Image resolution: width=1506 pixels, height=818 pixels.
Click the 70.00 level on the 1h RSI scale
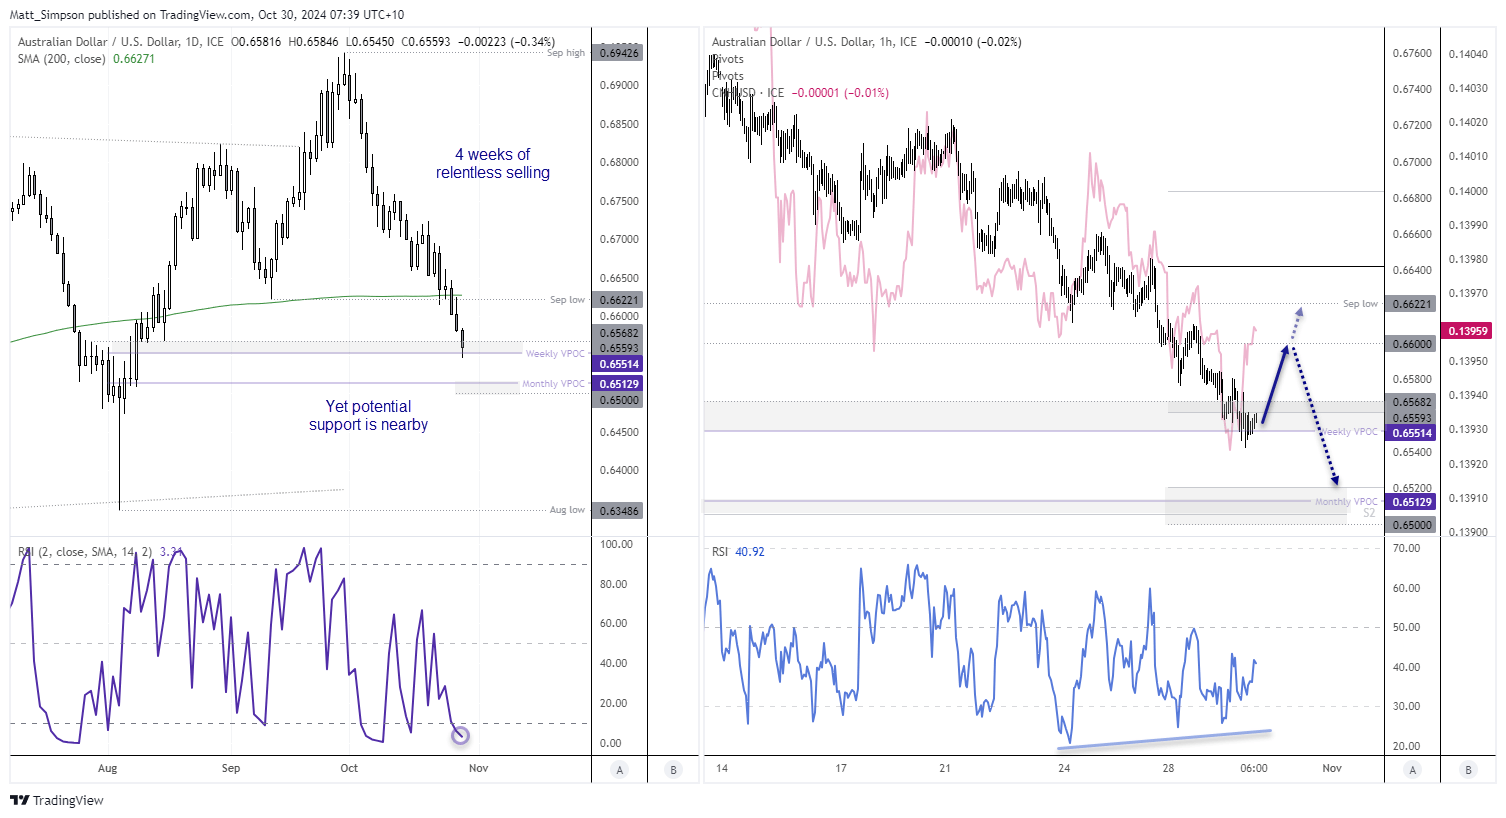(x=1406, y=549)
